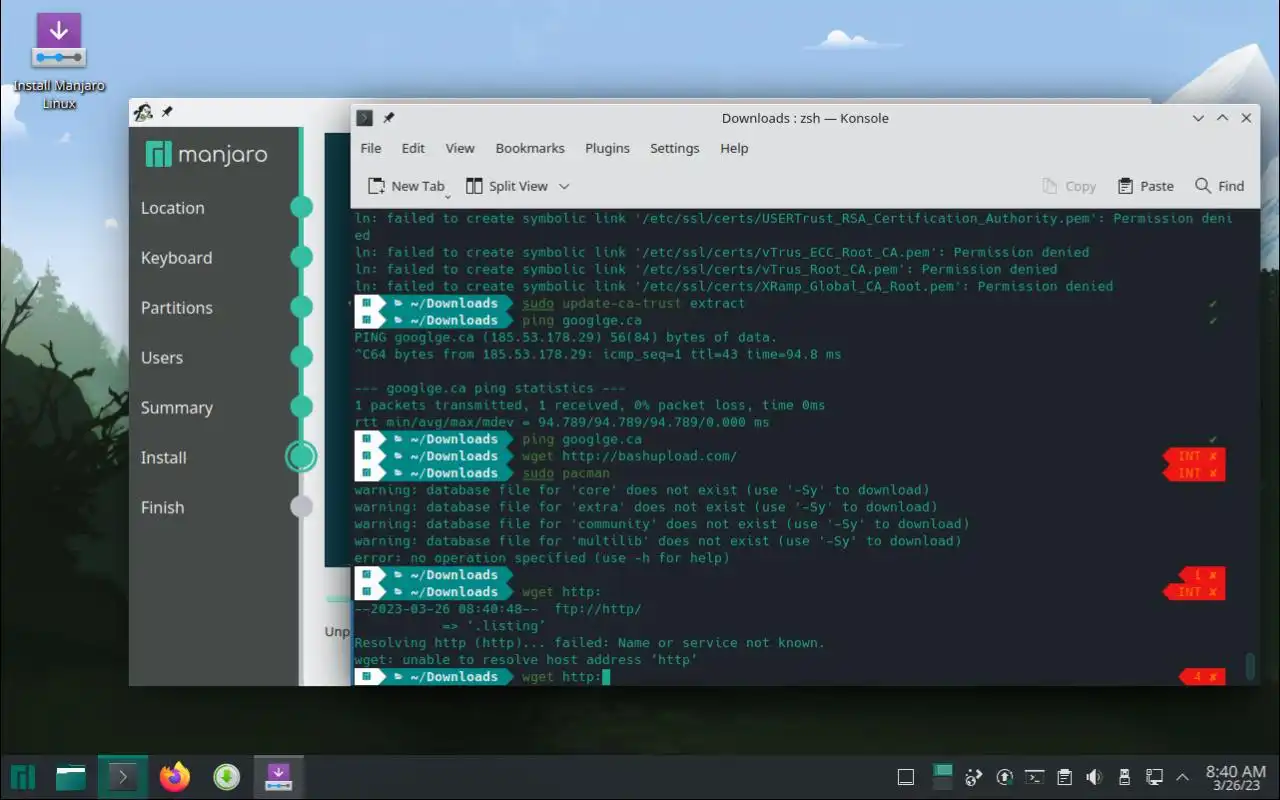Image resolution: width=1280 pixels, height=800 pixels.
Task: Open the clipboard tray icon
Action: point(1065,777)
